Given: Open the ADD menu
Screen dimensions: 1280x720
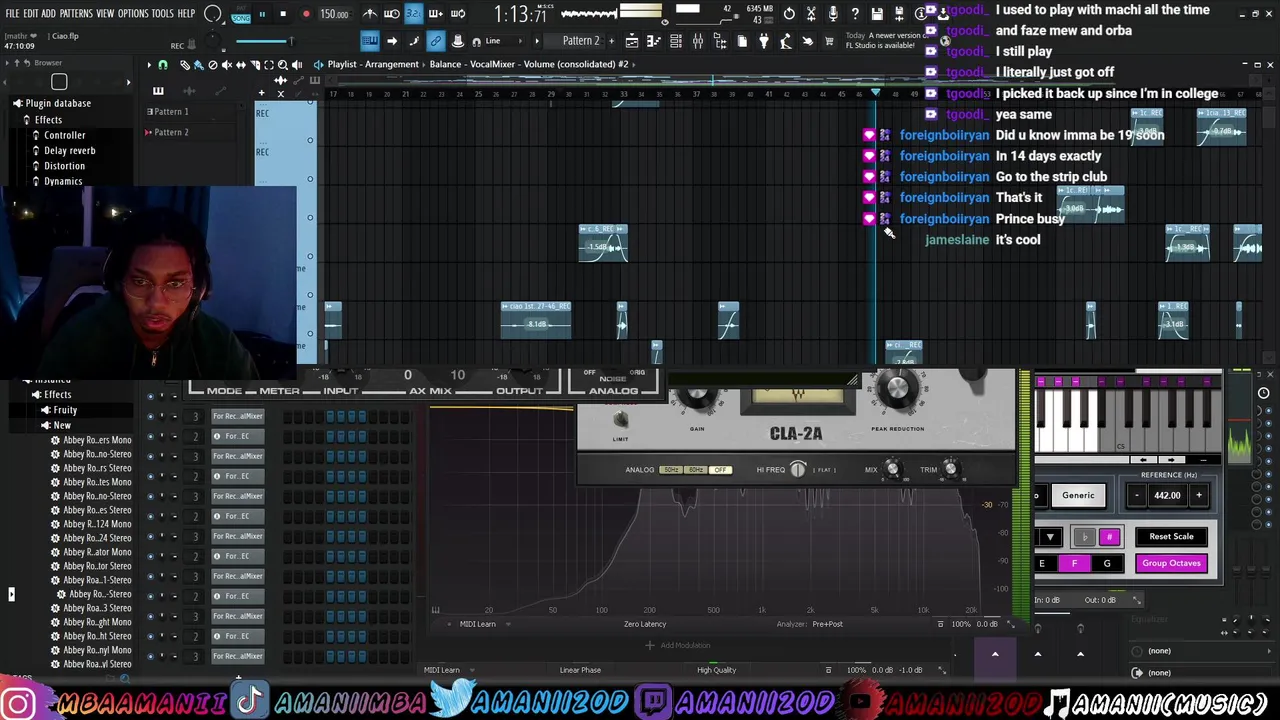Looking at the screenshot, I should coord(48,14).
